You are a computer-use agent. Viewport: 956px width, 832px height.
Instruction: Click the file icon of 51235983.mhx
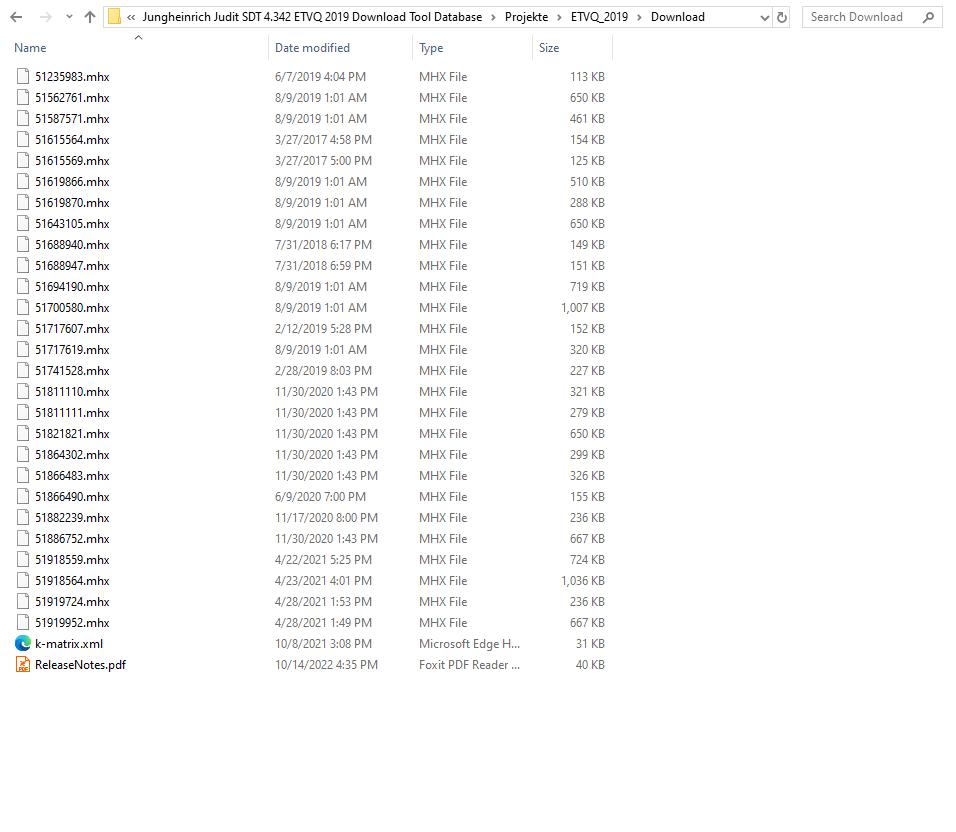pos(22,76)
